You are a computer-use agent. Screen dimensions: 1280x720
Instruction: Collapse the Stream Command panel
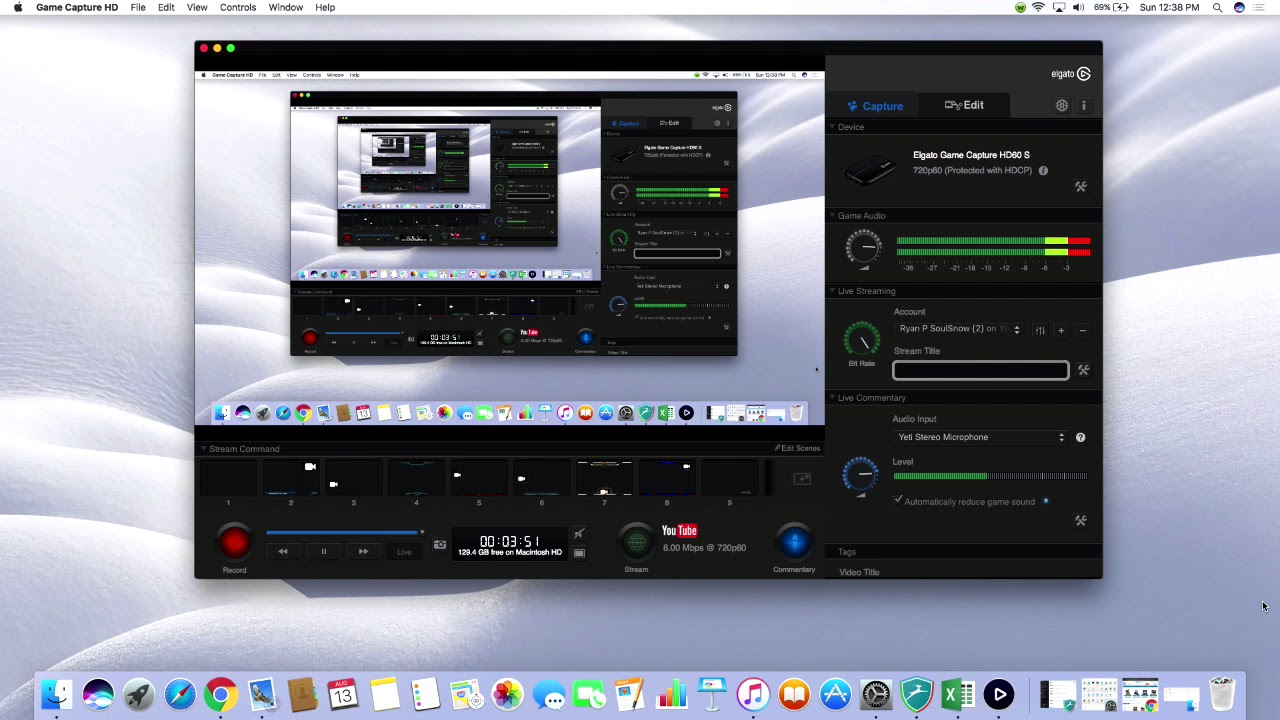pos(203,449)
